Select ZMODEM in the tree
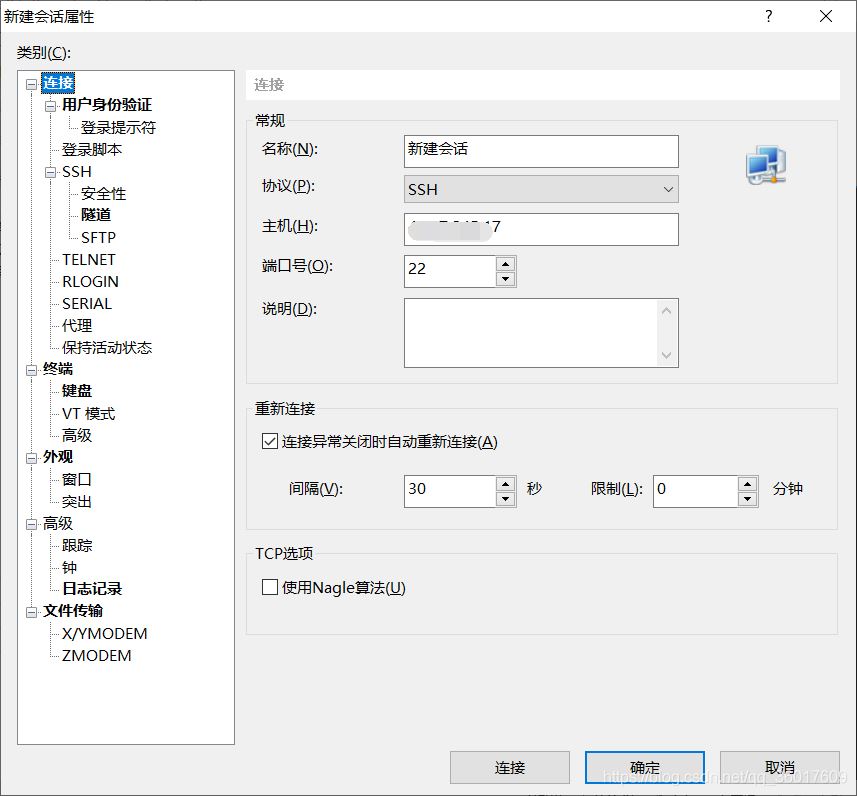 [96, 655]
